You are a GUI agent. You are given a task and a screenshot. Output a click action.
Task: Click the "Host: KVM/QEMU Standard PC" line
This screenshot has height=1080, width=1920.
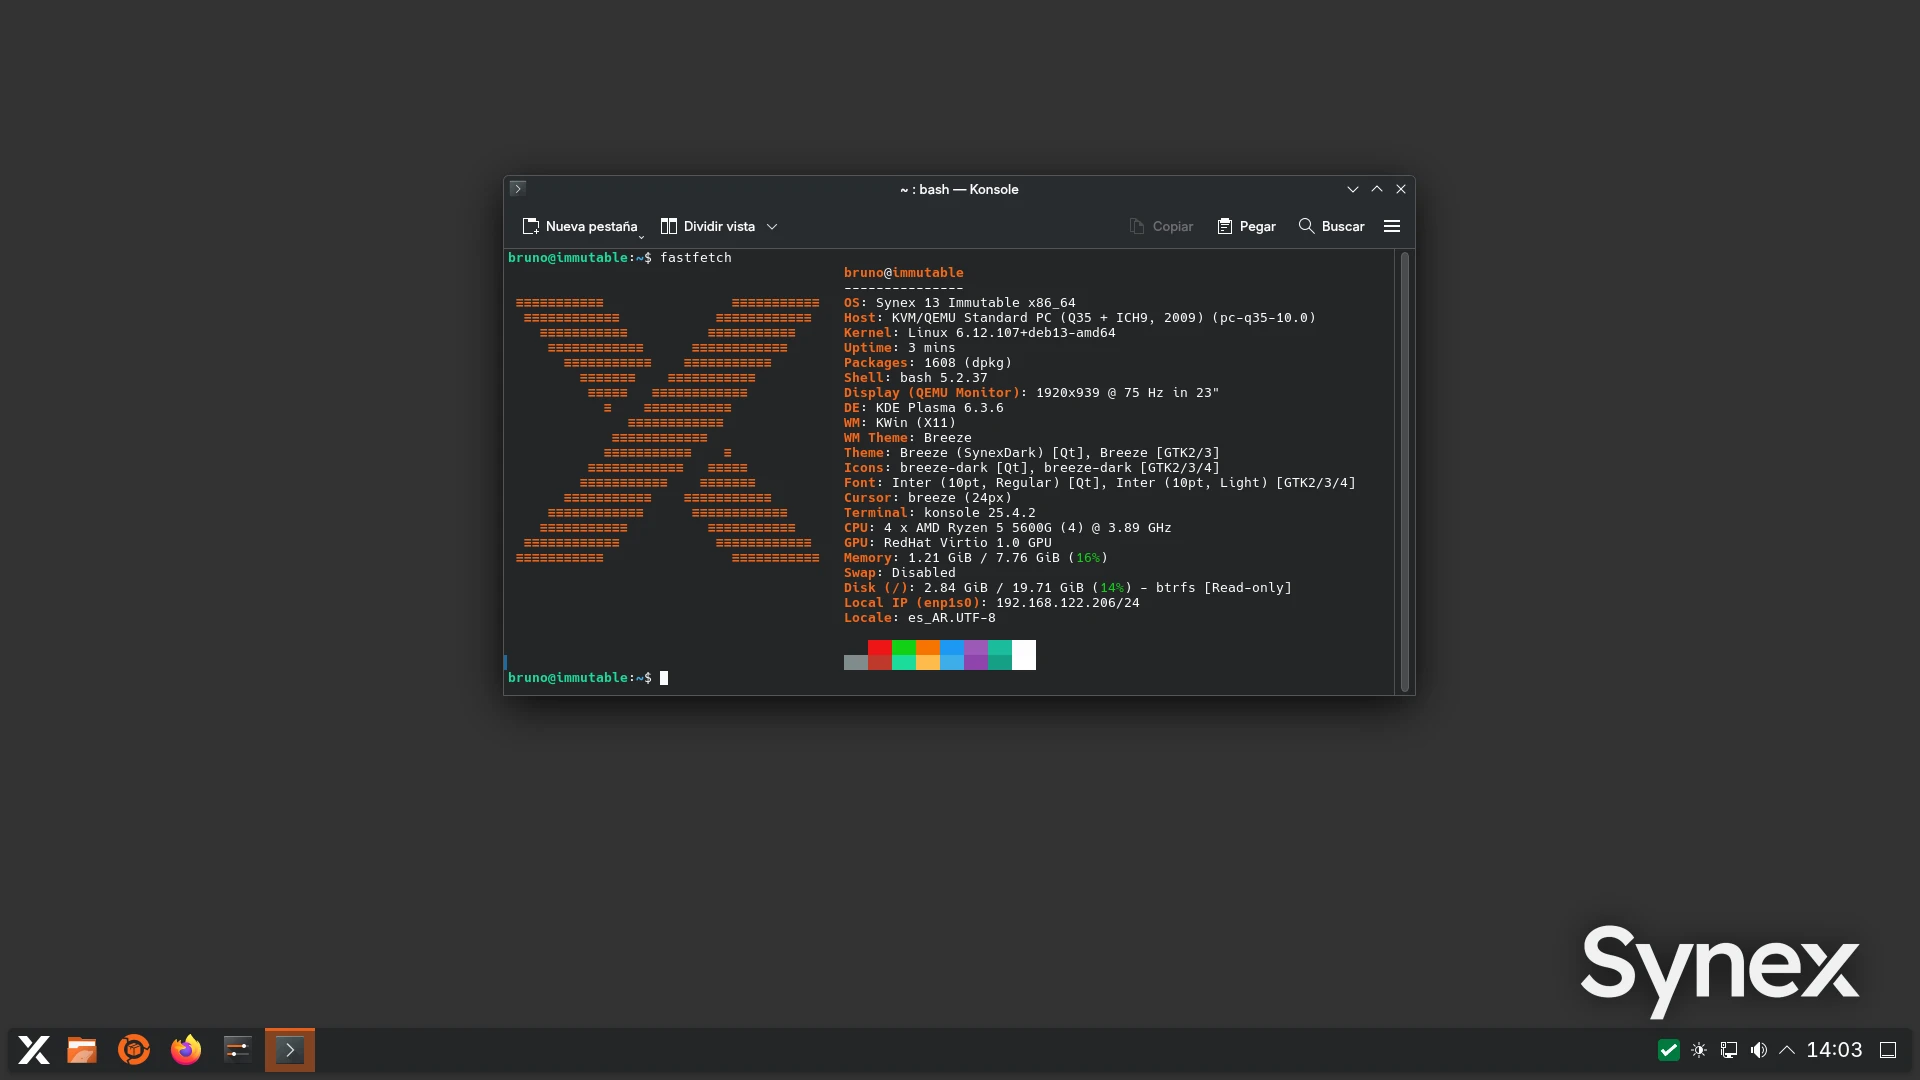coord(1080,318)
